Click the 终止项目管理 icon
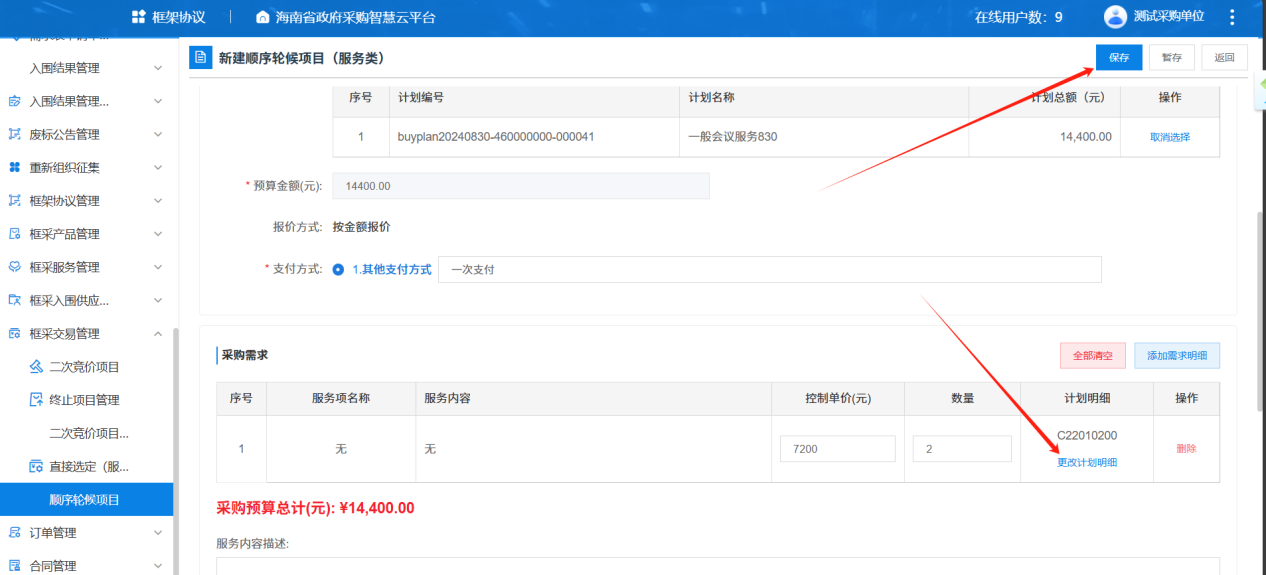This screenshot has width=1266, height=575. click(36, 399)
